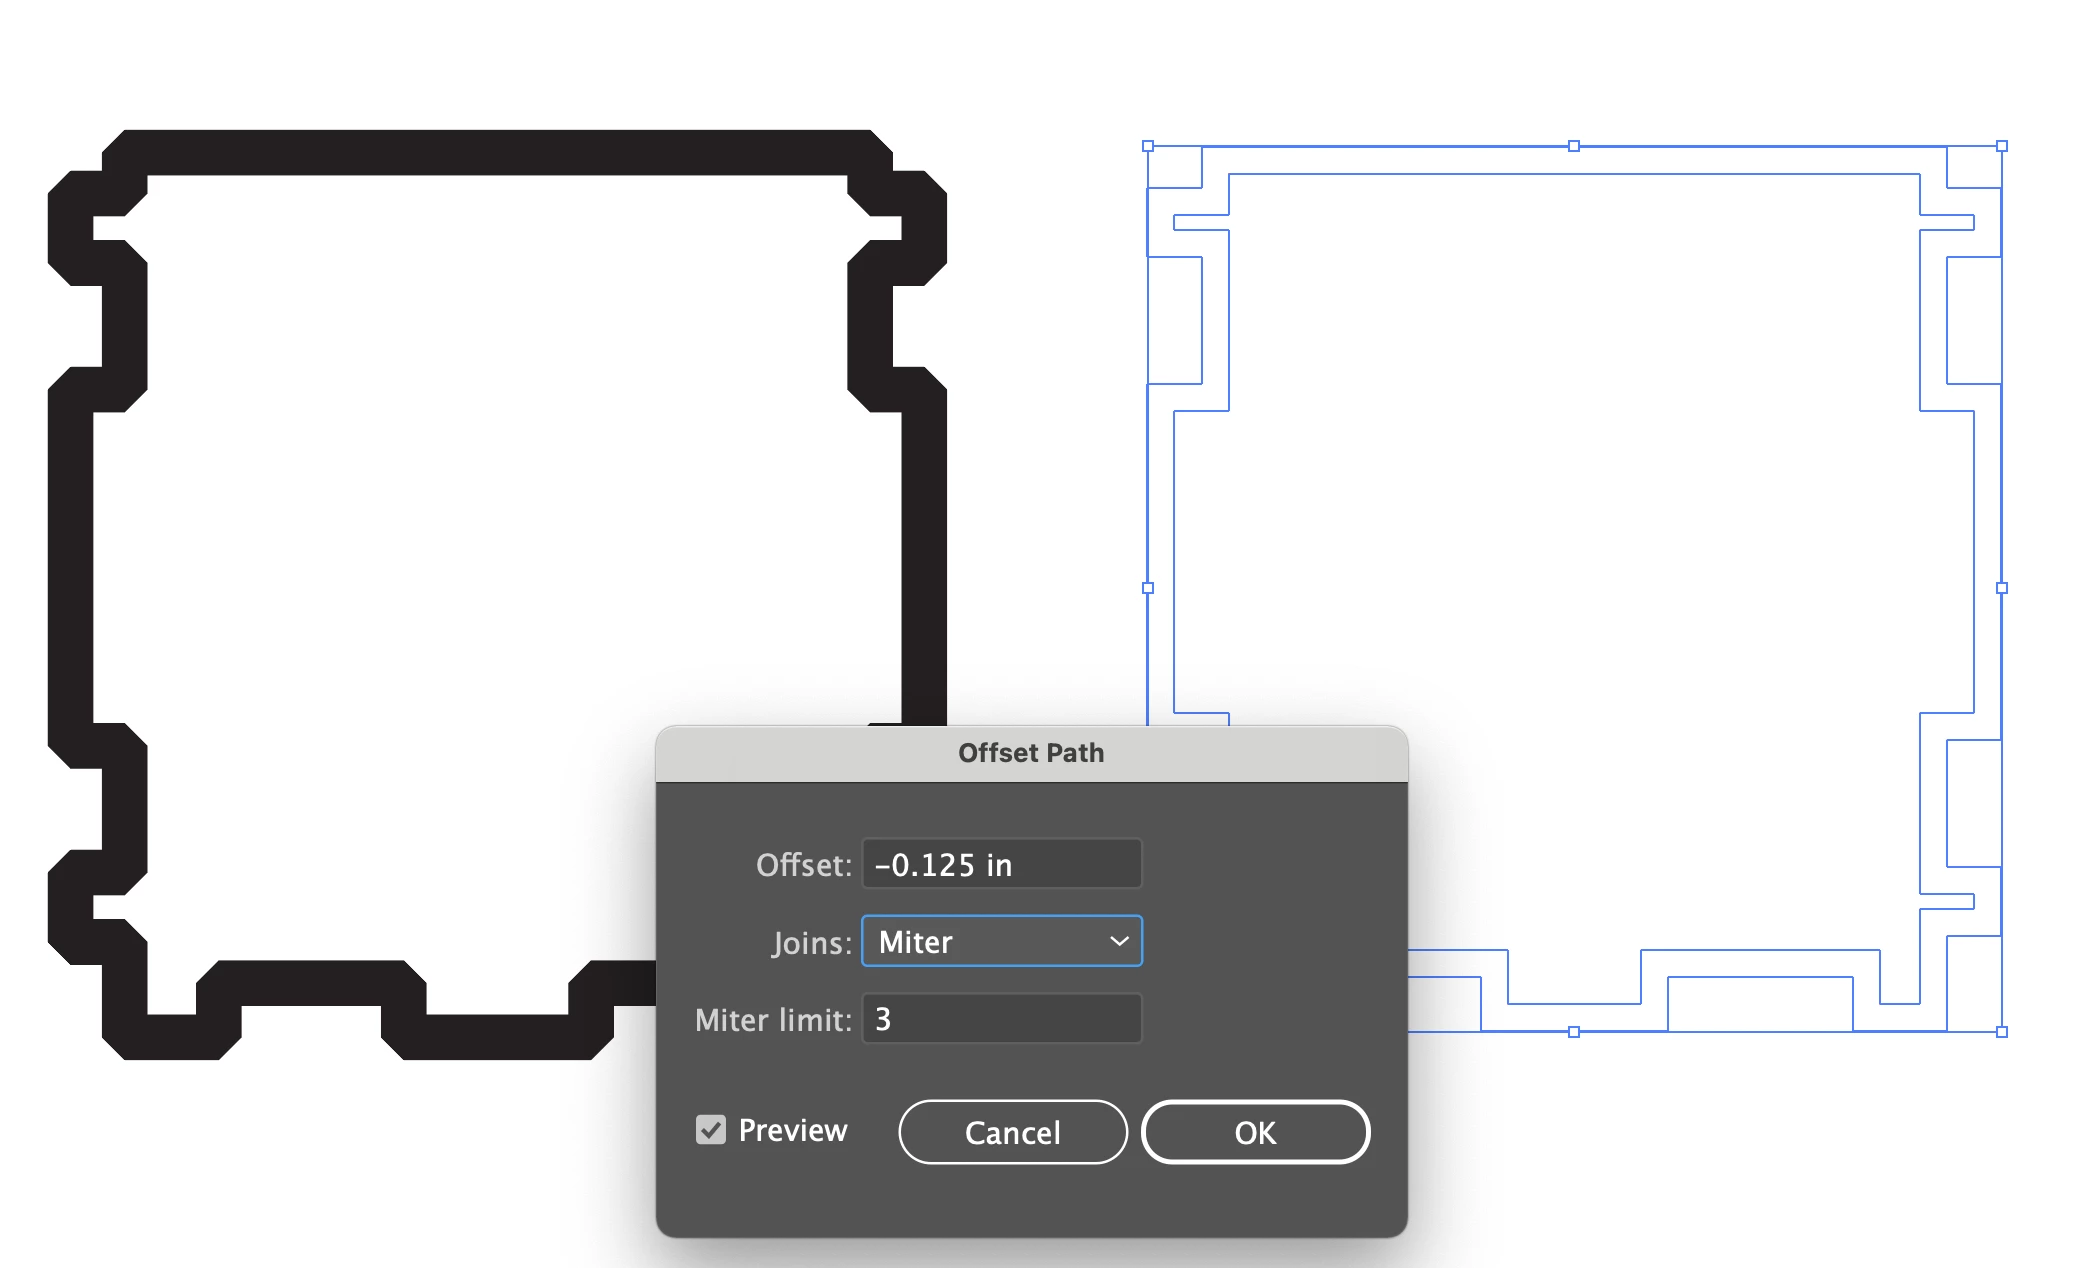
Task: Click the chevron arrow of Joins combo box
Action: click(1119, 942)
